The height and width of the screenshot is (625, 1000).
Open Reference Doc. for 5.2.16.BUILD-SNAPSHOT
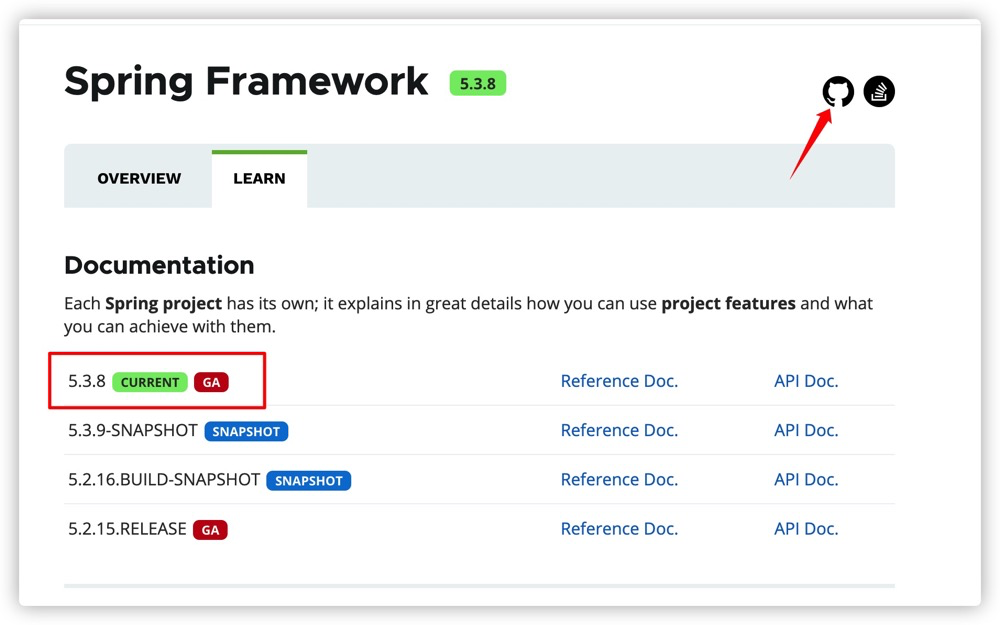click(x=619, y=480)
